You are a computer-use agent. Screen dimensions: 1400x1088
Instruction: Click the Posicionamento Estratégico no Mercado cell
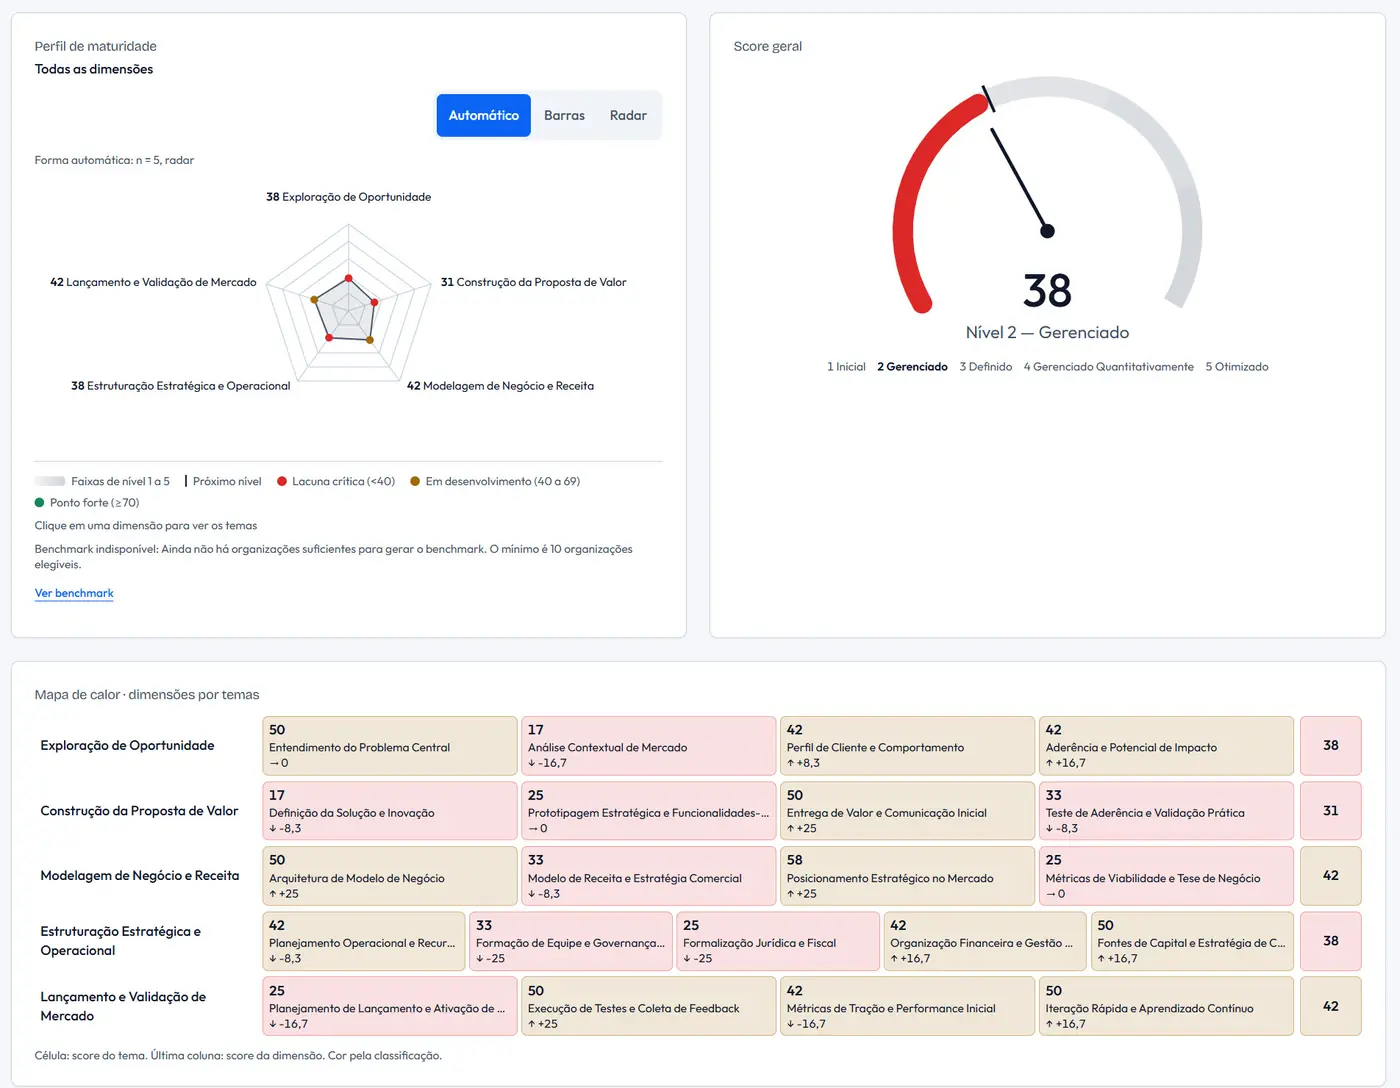[x=908, y=876]
